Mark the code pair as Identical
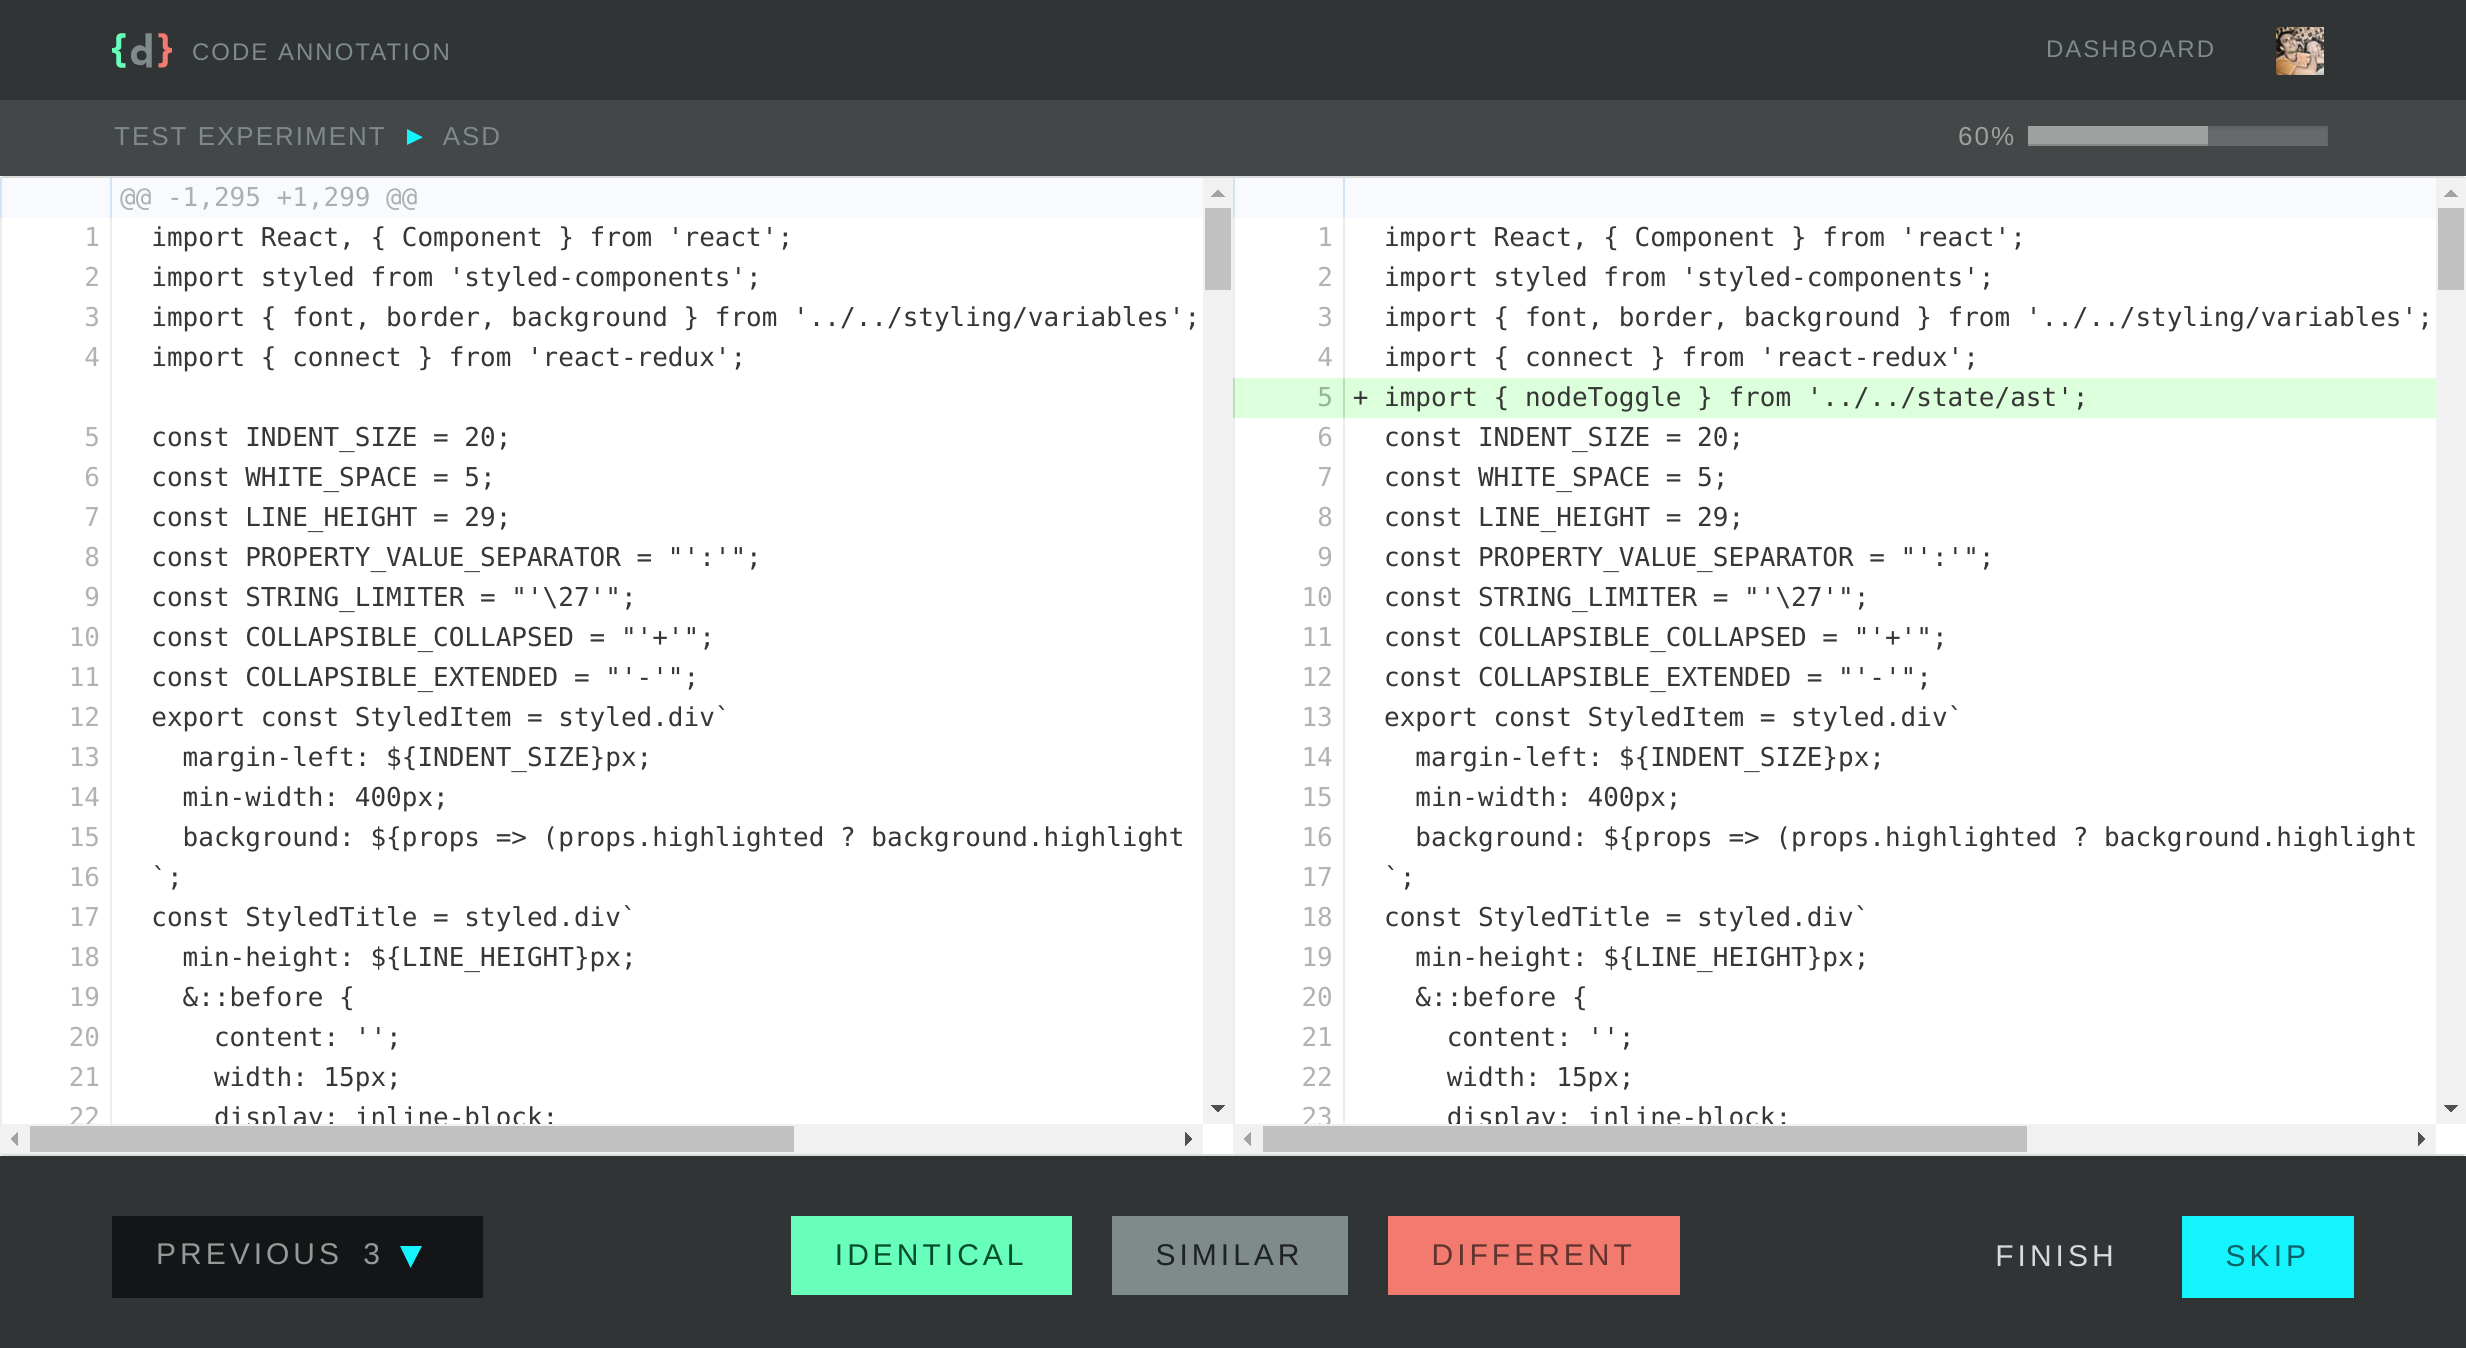The height and width of the screenshot is (1348, 2466). (930, 1255)
